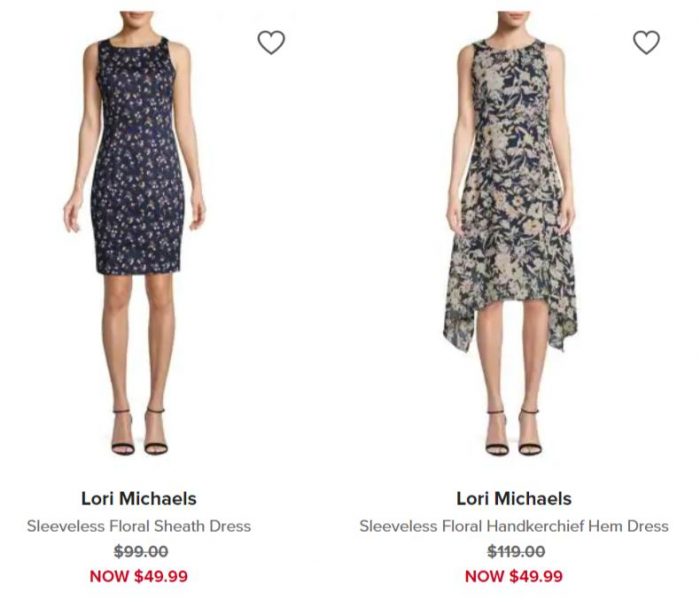This screenshot has width=700, height=616.
Task: Open Sleeveless Floral Handkerchief Hem Dress title link
Action: (x=514, y=526)
